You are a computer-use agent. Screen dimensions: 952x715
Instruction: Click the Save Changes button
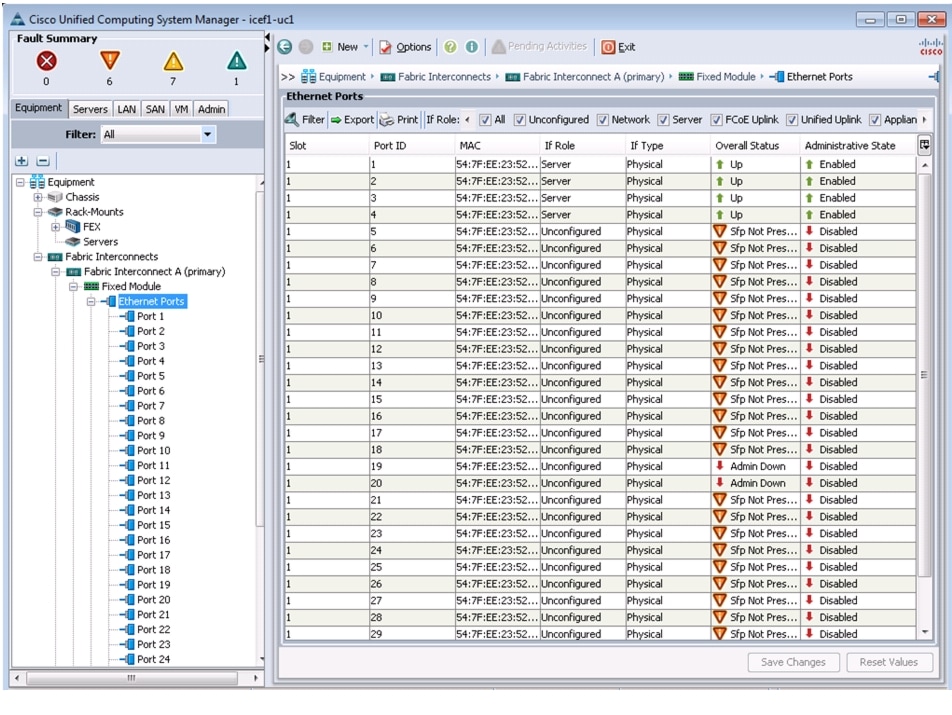pyautogui.click(x=792, y=662)
